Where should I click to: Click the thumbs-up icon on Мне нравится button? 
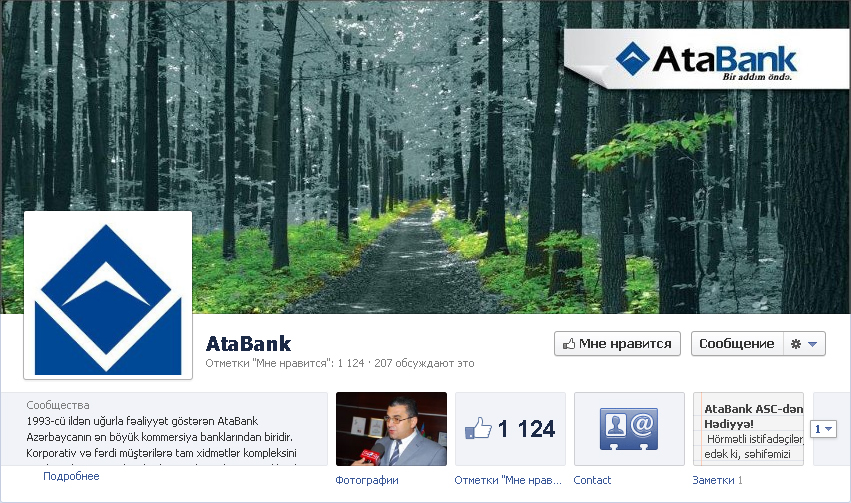569,343
